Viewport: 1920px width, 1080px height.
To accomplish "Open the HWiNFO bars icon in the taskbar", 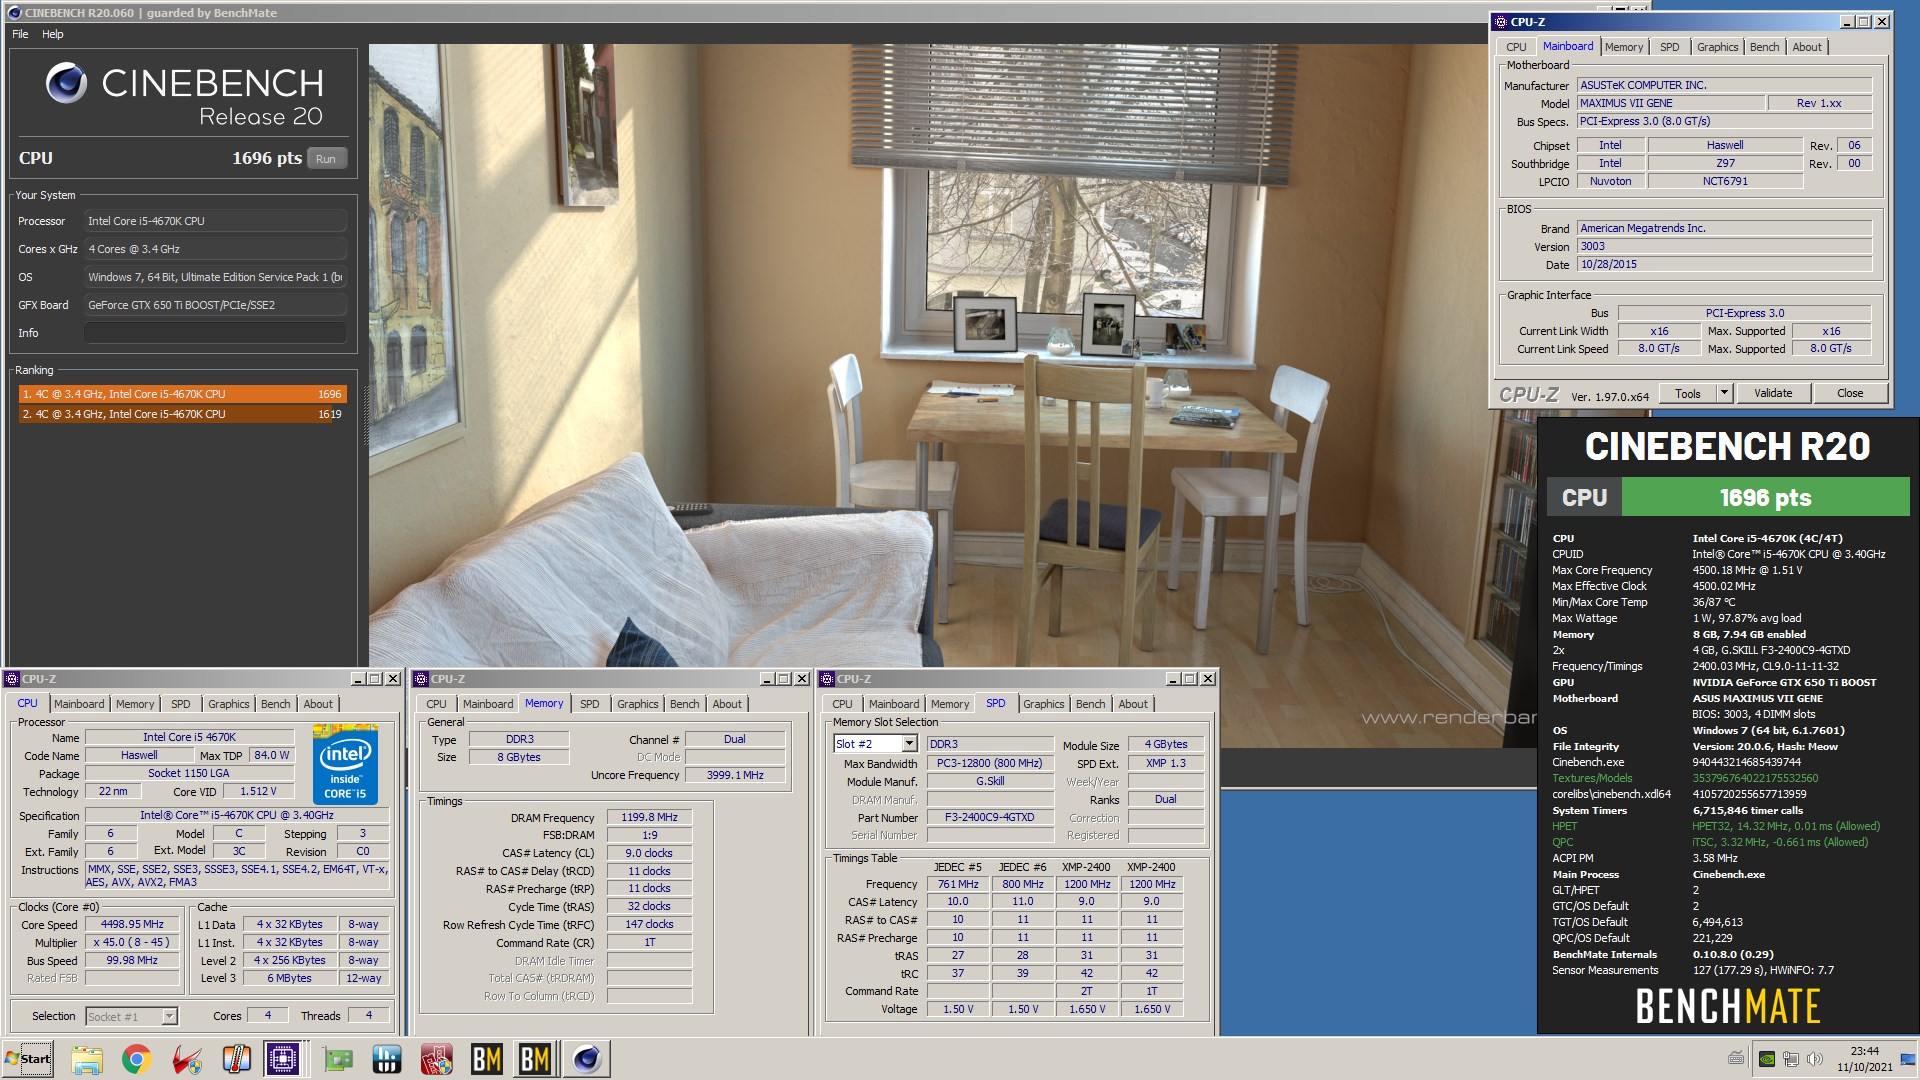I will tap(387, 1059).
